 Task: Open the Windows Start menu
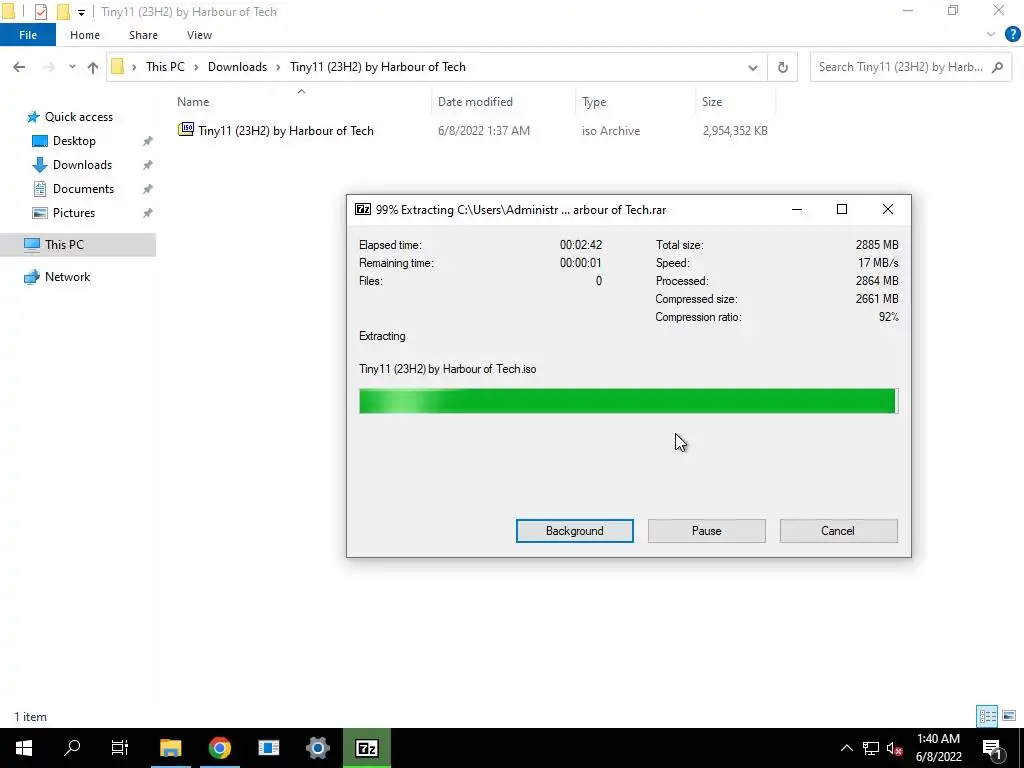(24, 748)
